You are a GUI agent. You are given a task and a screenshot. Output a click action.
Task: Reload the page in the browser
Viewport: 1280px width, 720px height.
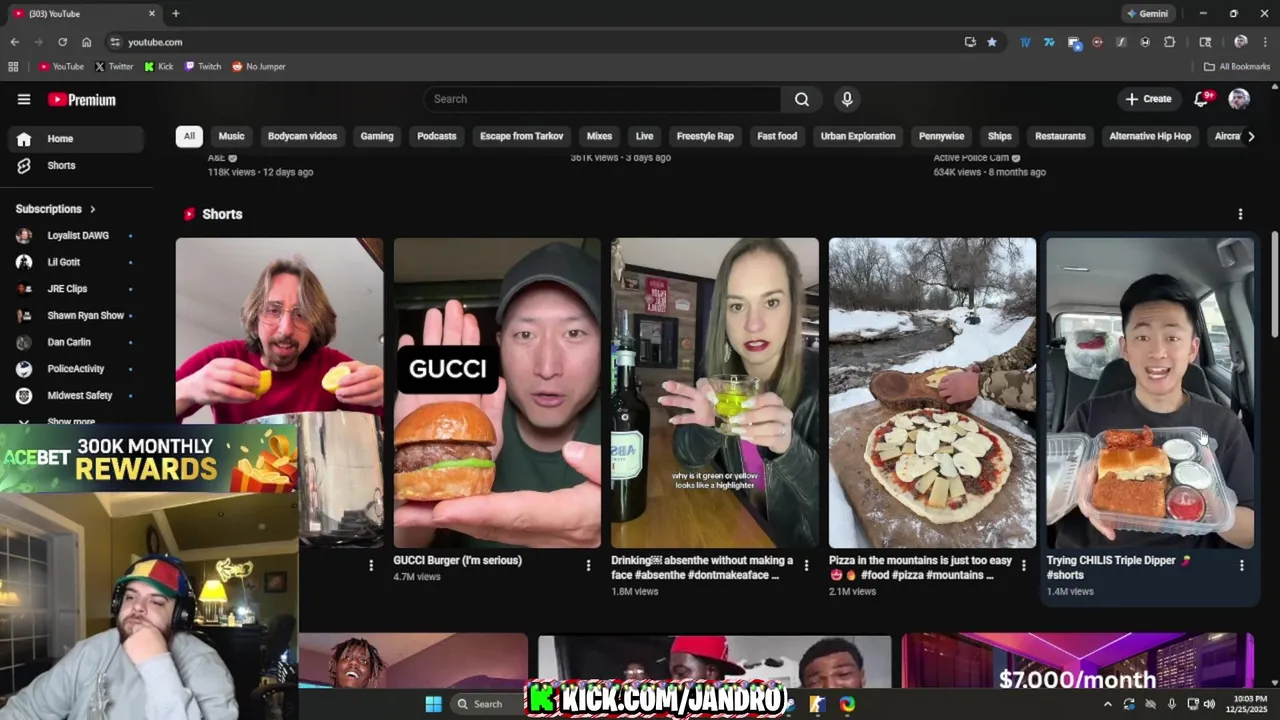(62, 42)
